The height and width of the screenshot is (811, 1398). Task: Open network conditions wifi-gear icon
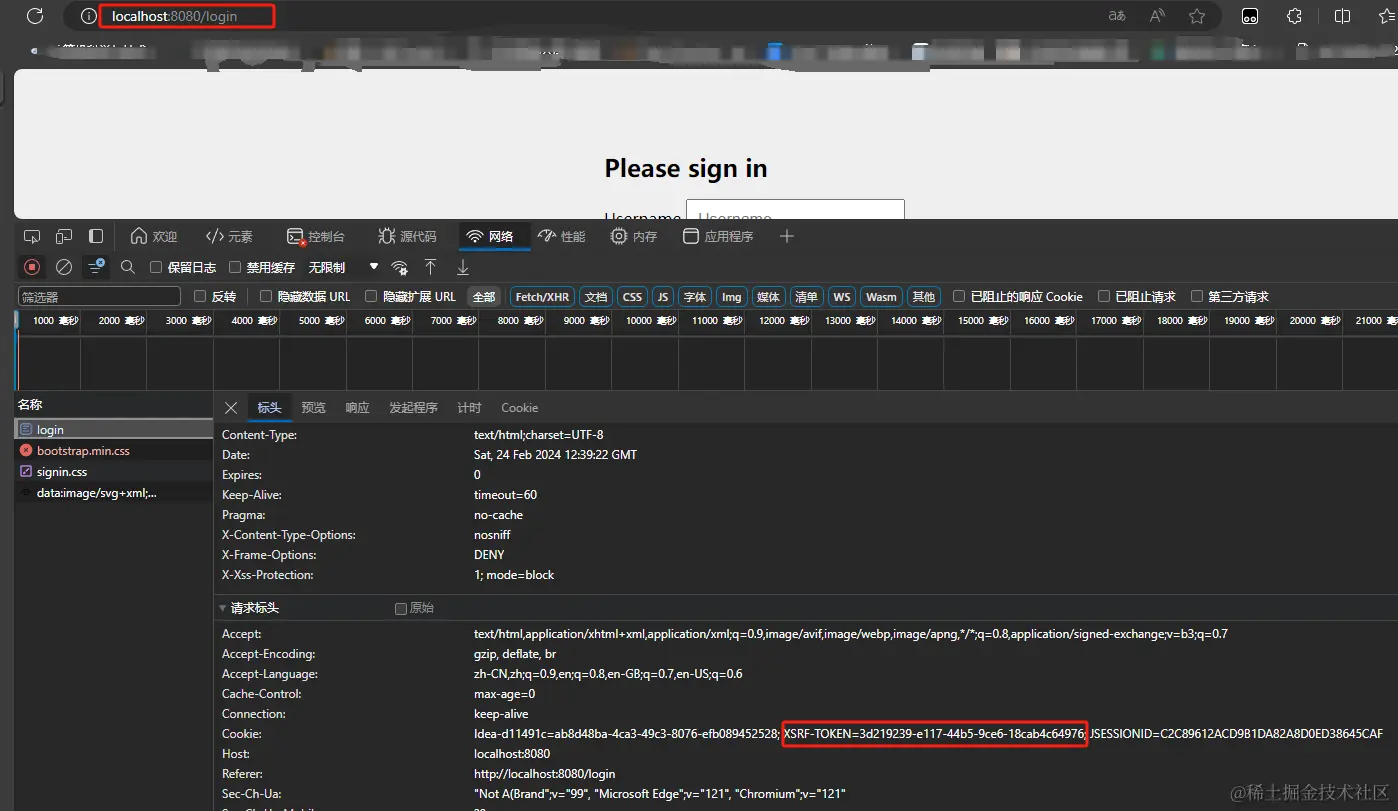pyautogui.click(x=400, y=267)
